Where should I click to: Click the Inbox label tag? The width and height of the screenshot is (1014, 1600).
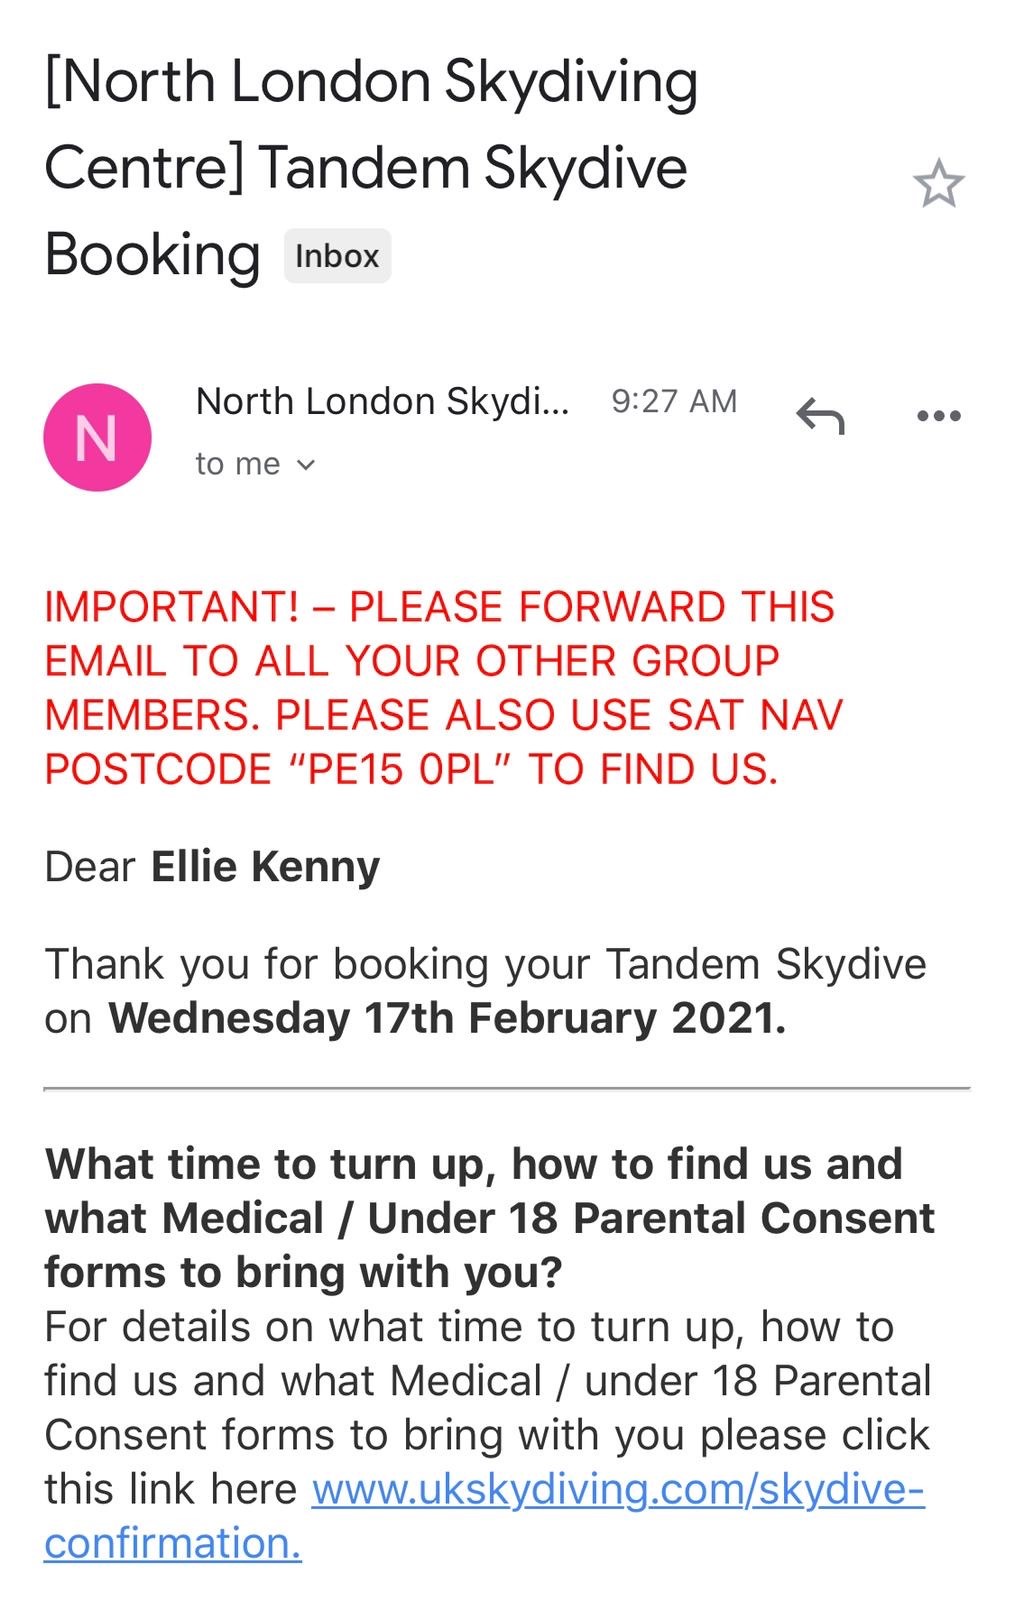point(337,256)
